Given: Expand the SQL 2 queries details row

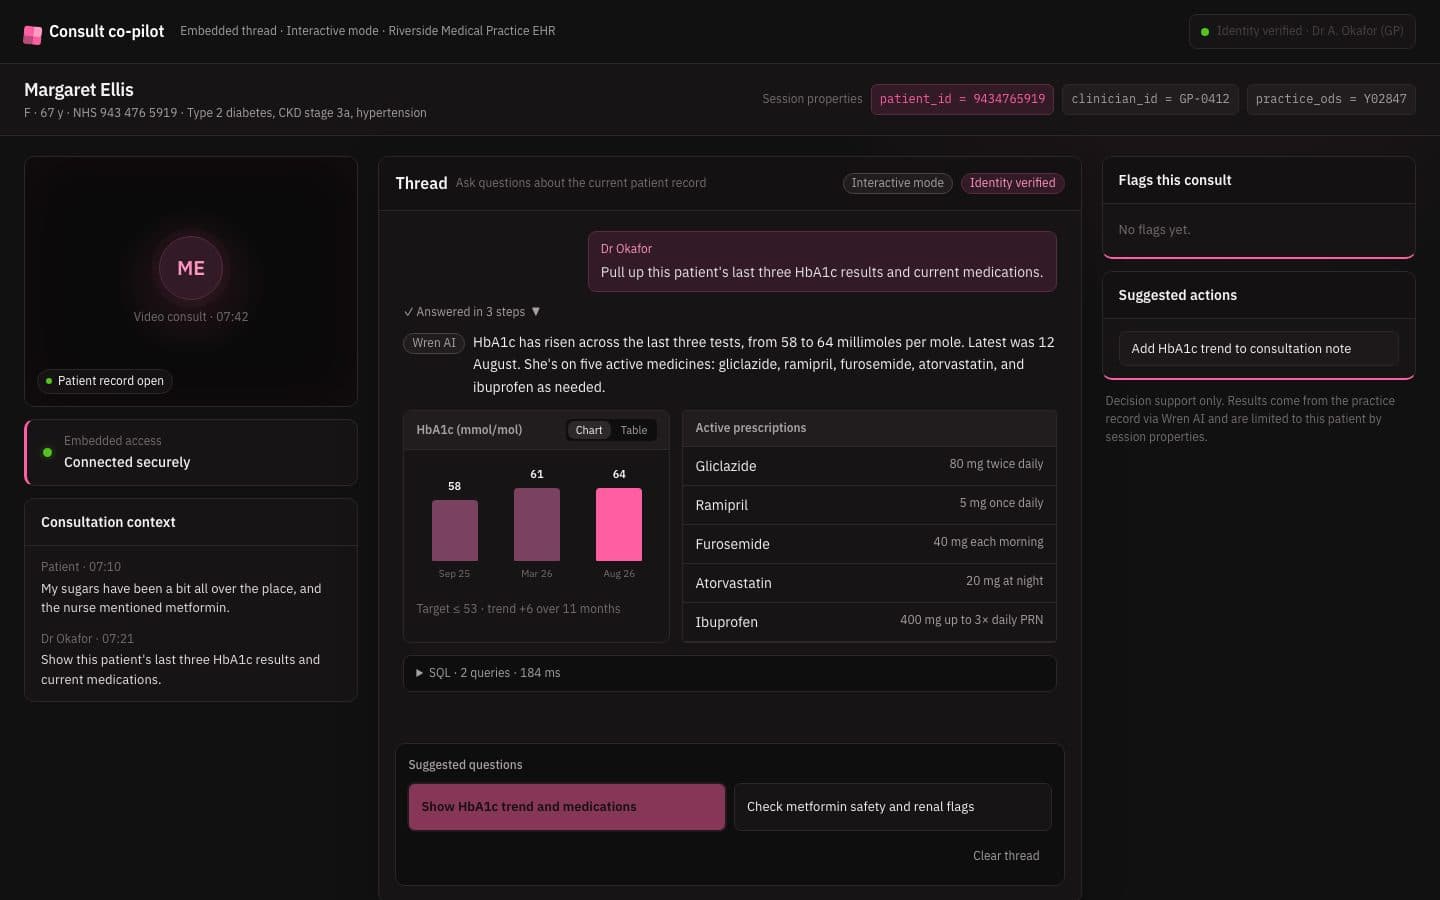Looking at the screenshot, I should pyautogui.click(x=729, y=673).
